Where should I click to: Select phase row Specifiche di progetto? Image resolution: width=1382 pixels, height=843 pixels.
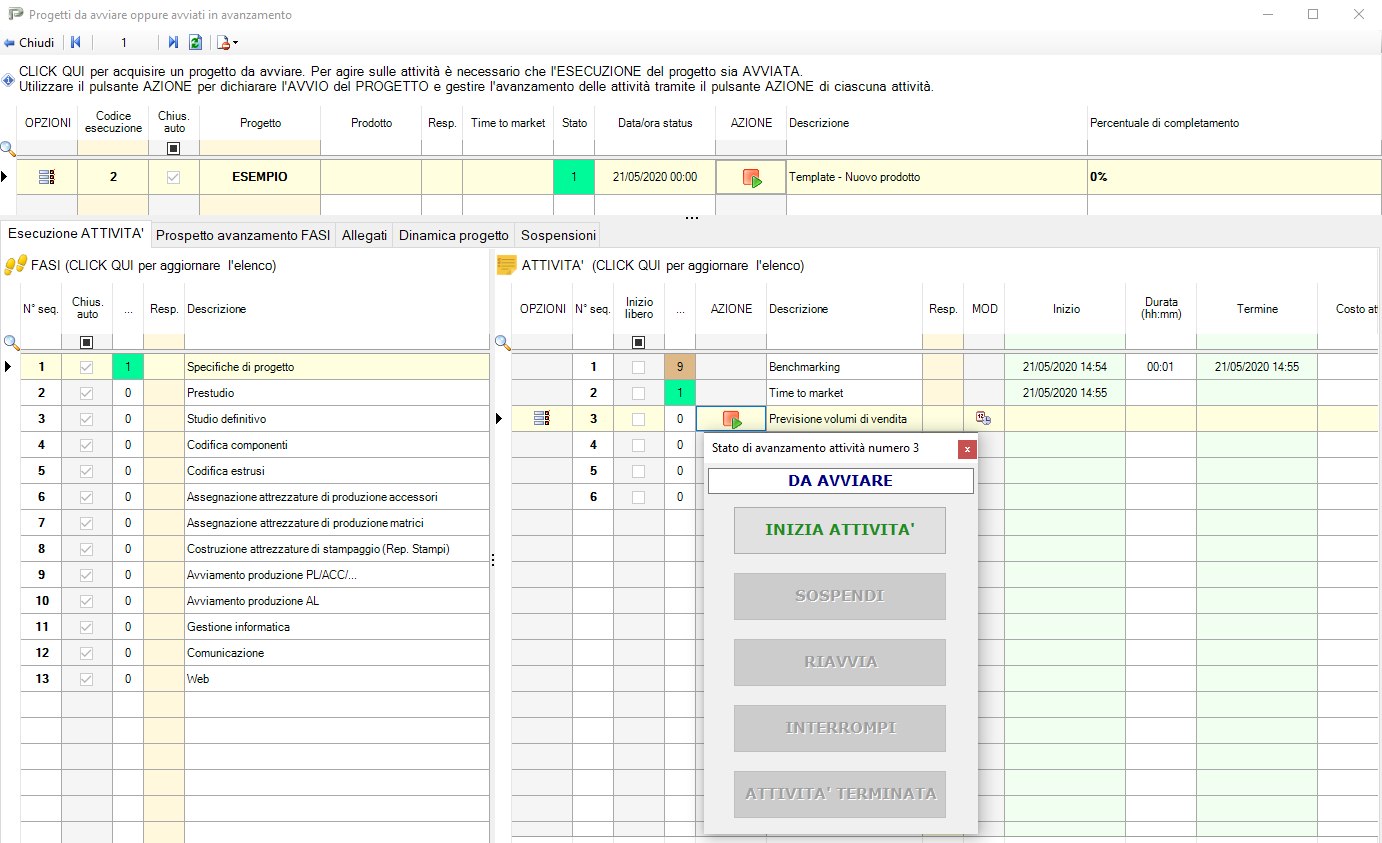255,367
